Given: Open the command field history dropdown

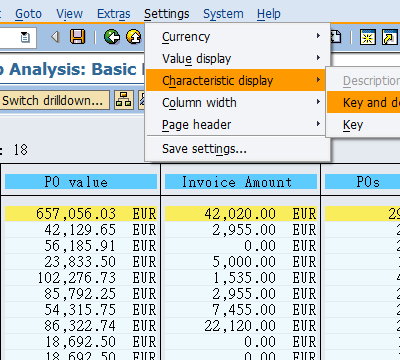Looking at the screenshot, I should [x=25, y=37].
